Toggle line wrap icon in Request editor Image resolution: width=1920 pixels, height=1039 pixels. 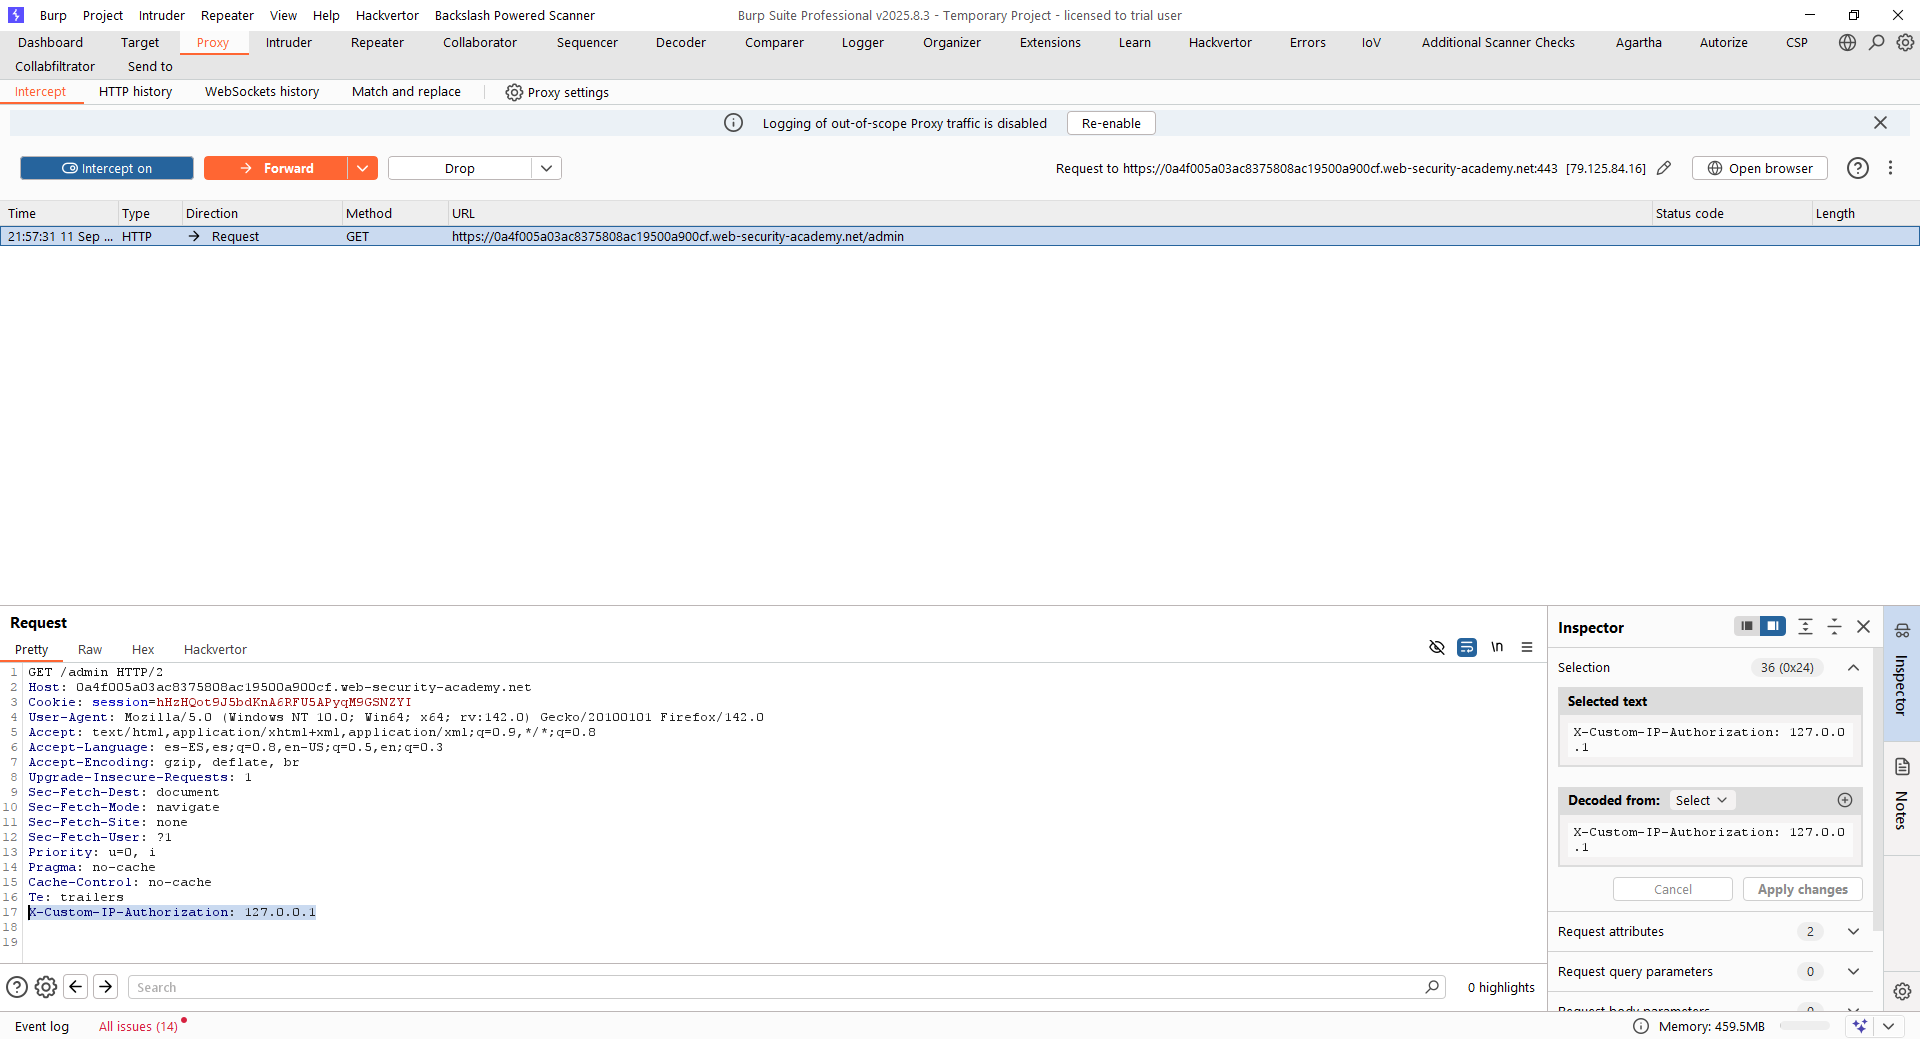[x=1467, y=647]
